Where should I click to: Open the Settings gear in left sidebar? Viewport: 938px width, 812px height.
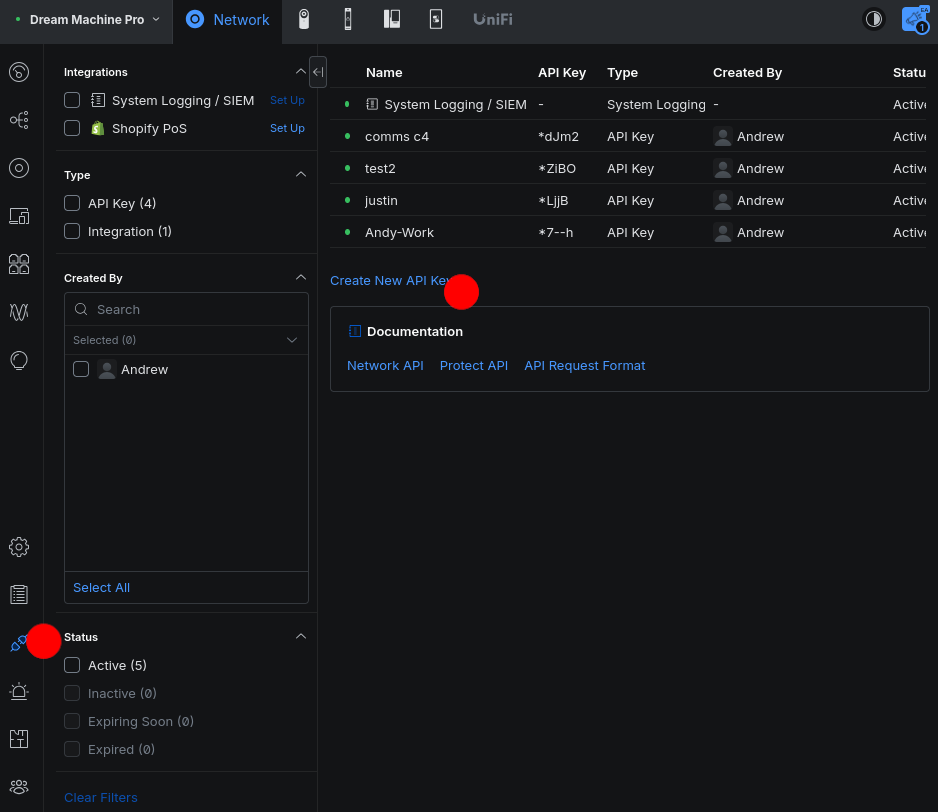[x=19, y=547]
